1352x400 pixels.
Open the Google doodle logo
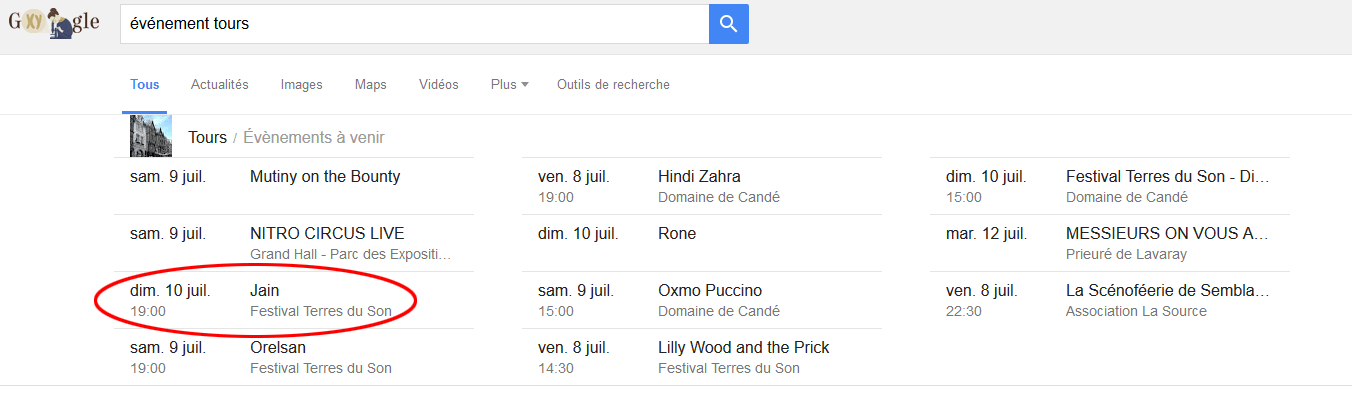click(54, 23)
